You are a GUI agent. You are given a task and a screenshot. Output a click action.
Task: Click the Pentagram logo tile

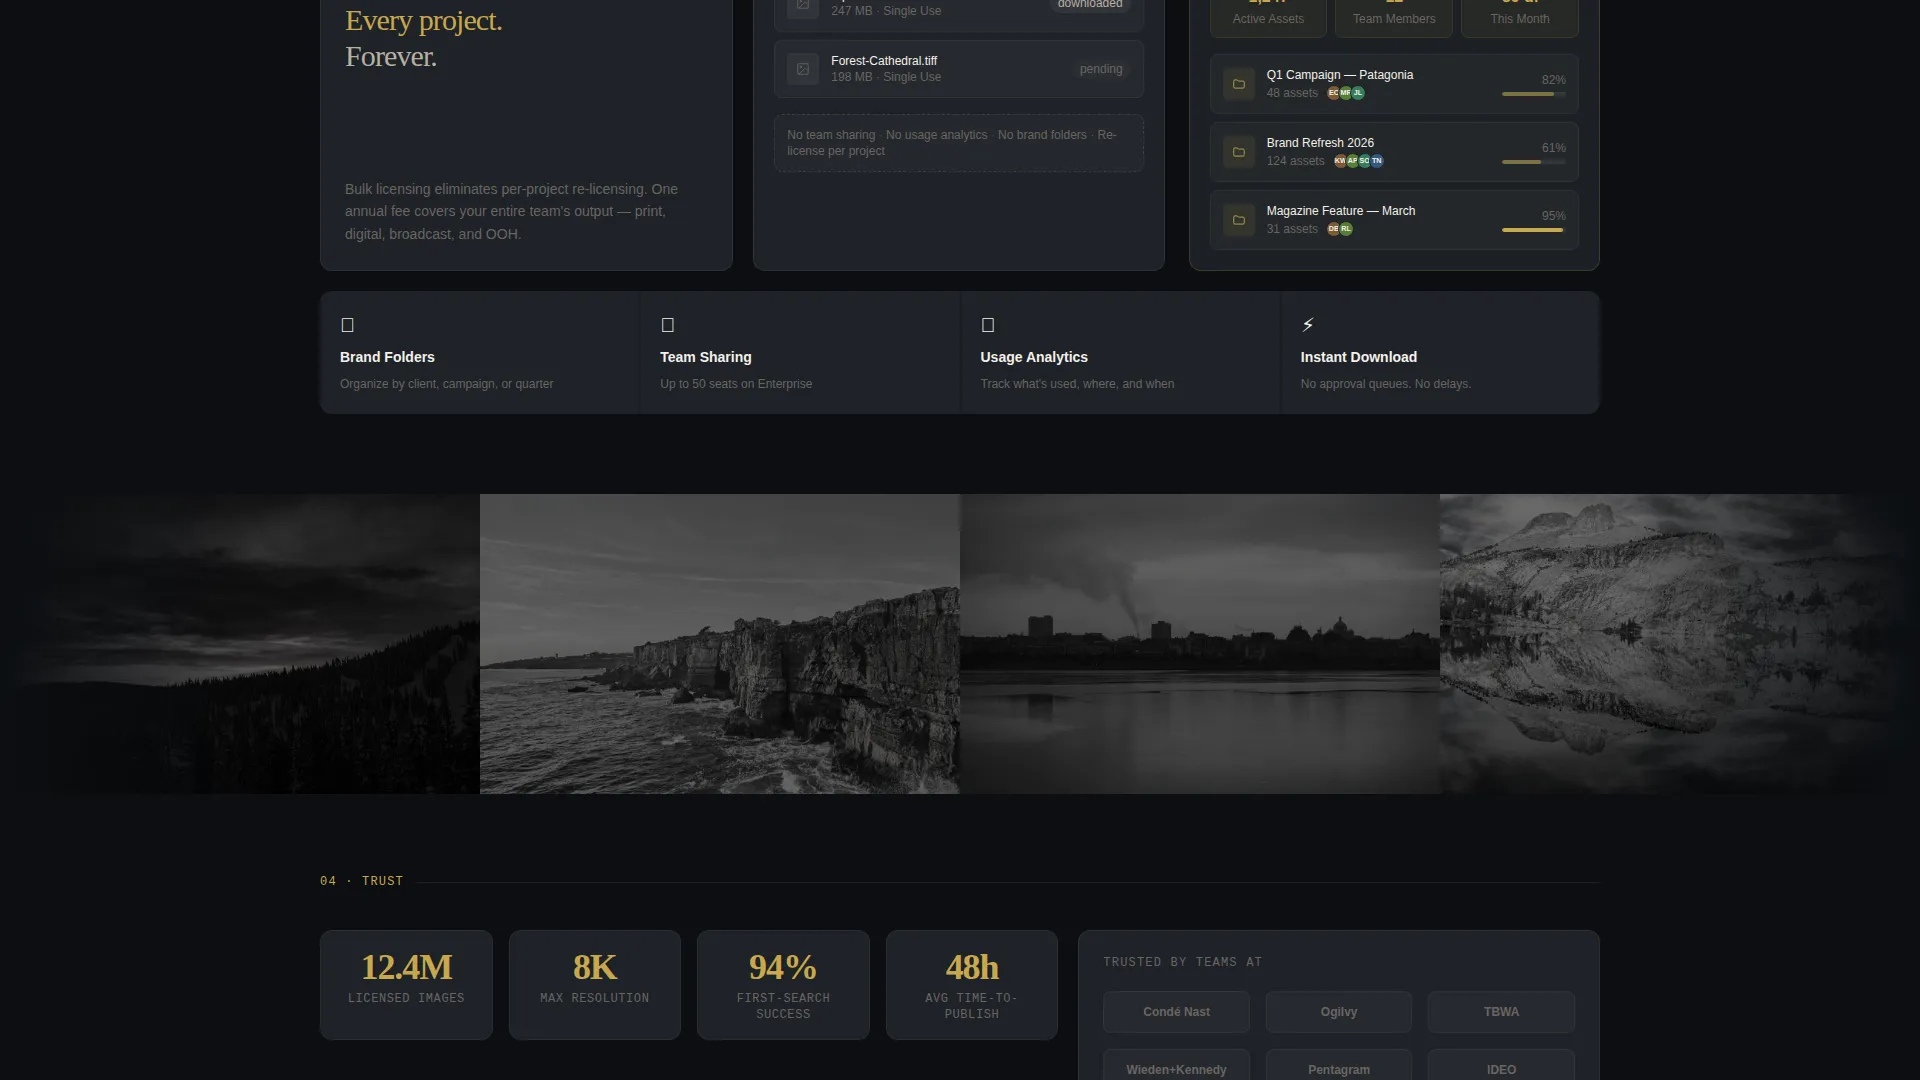click(1338, 1066)
